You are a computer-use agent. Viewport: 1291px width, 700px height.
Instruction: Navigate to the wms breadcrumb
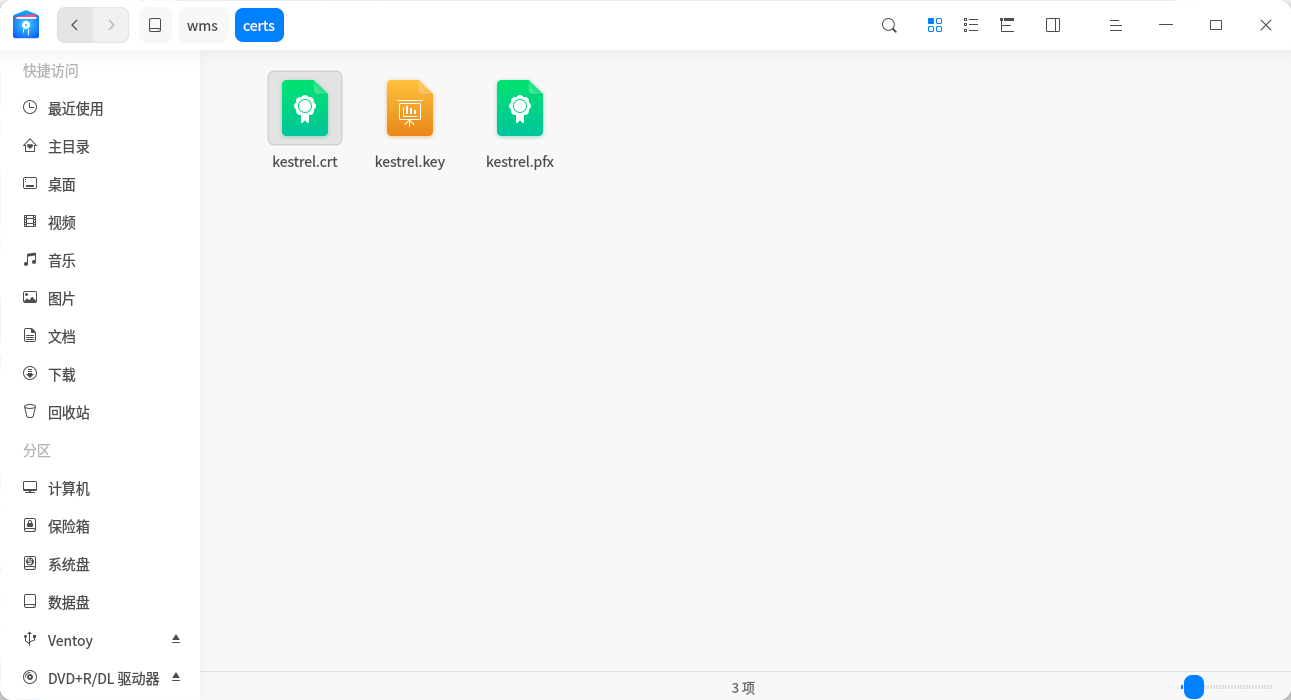[202, 25]
